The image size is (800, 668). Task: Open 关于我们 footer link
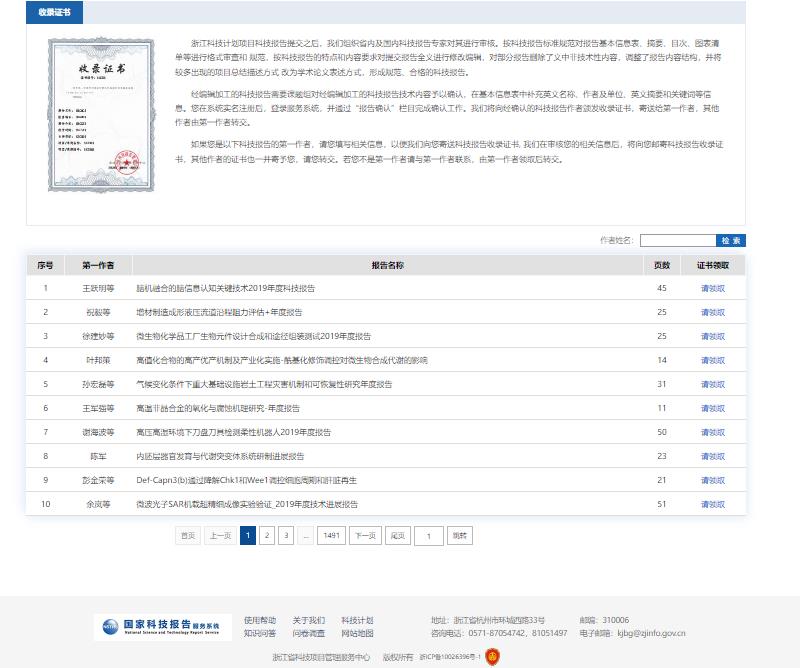pyautogui.click(x=308, y=620)
